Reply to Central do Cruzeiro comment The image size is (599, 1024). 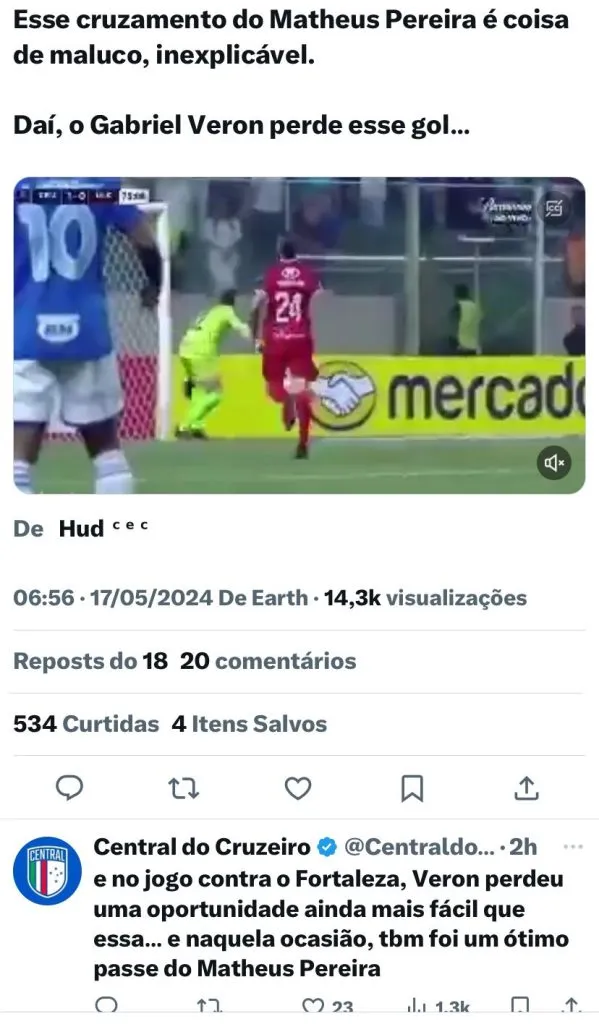tap(106, 1006)
